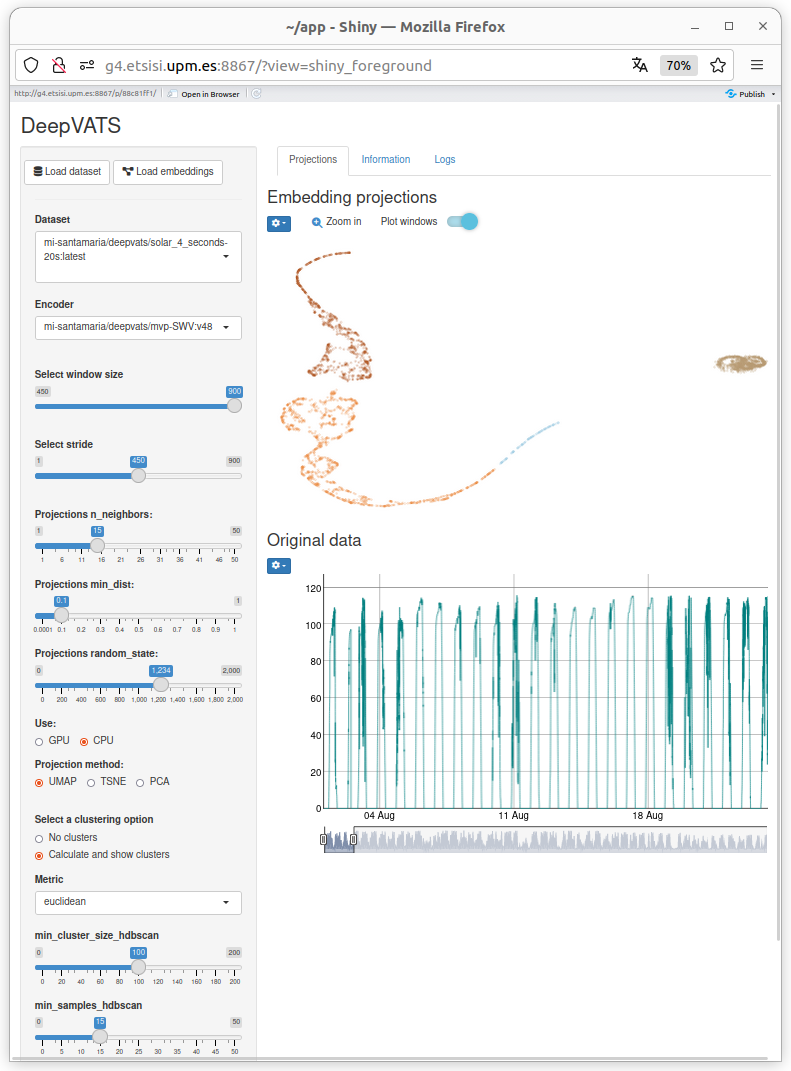This screenshot has width=791, height=1071.
Task: Click the DeepVATS title text
Action: (x=71, y=126)
